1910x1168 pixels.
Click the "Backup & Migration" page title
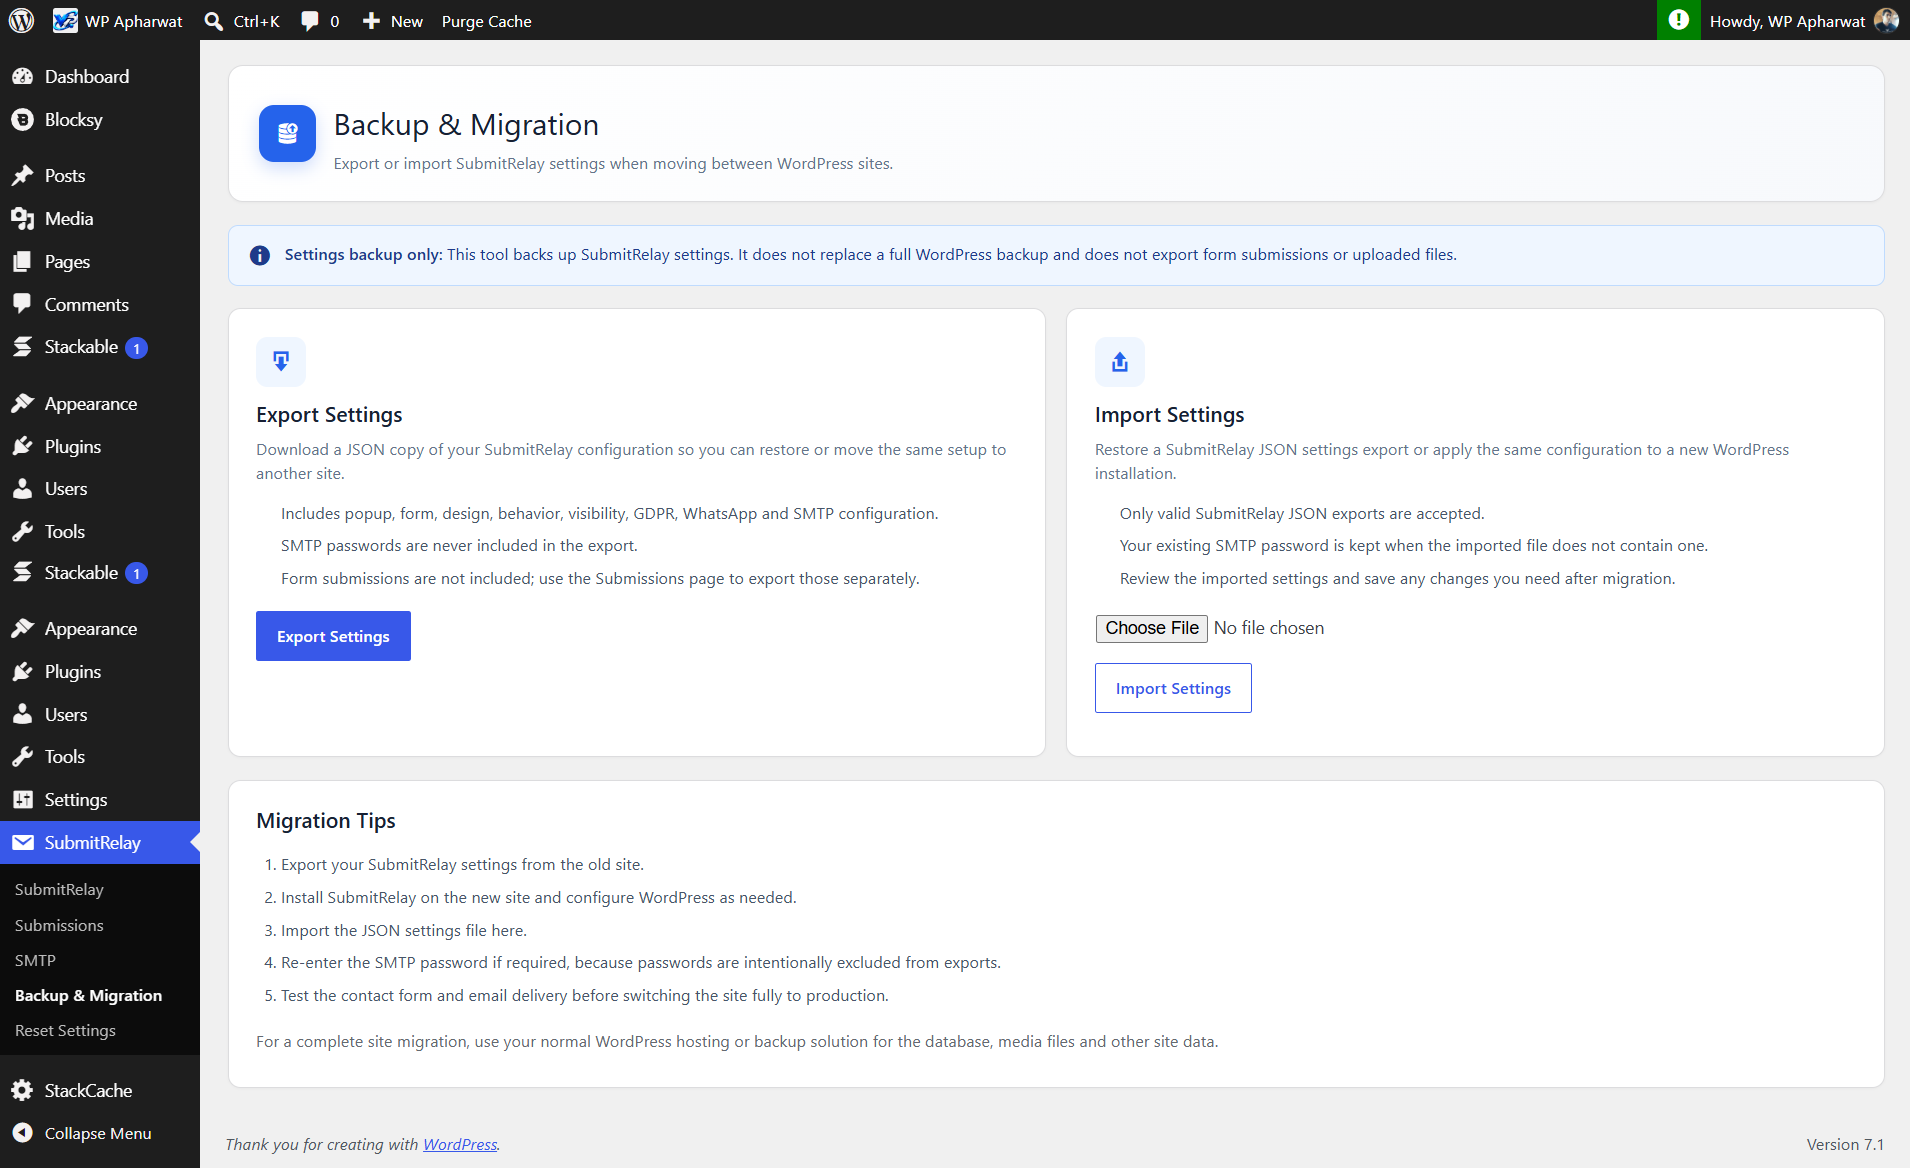[x=466, y=125]
